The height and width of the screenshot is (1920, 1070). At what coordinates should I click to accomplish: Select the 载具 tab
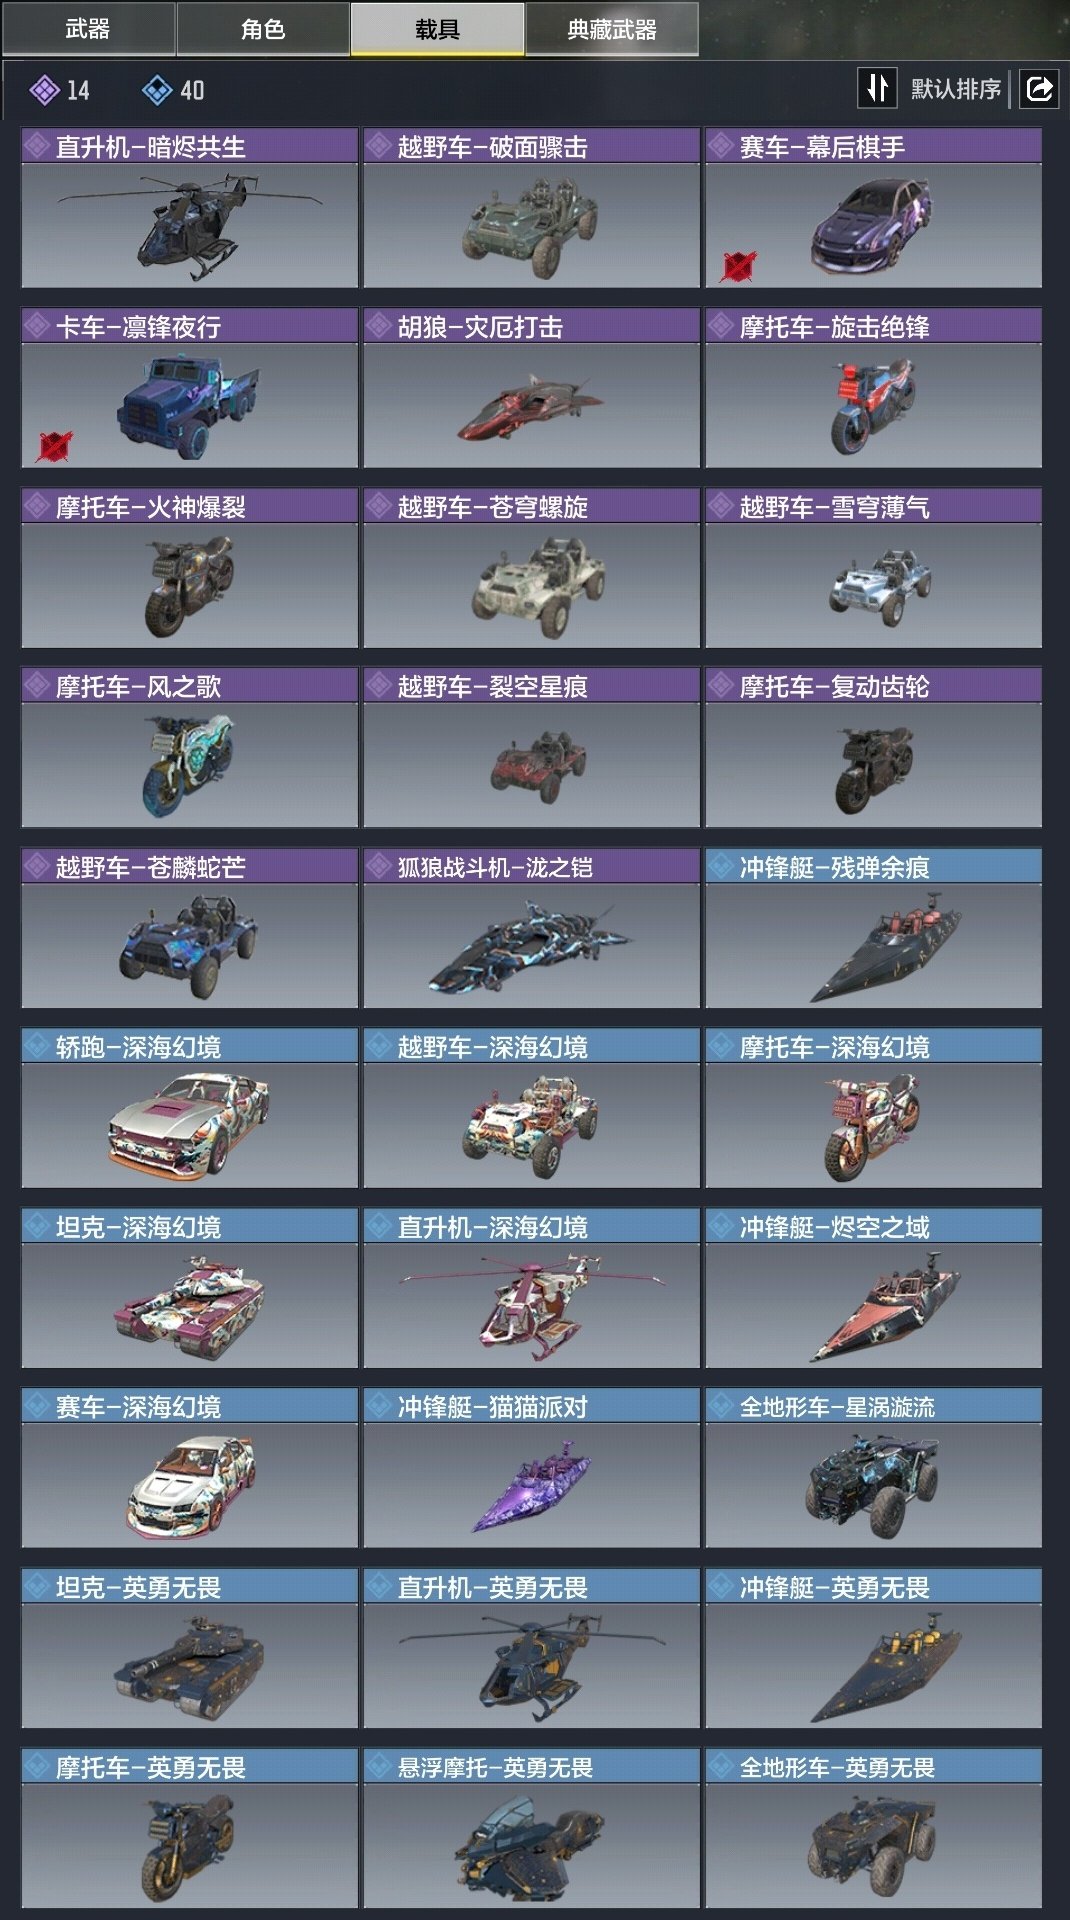[x=437, y=29]
